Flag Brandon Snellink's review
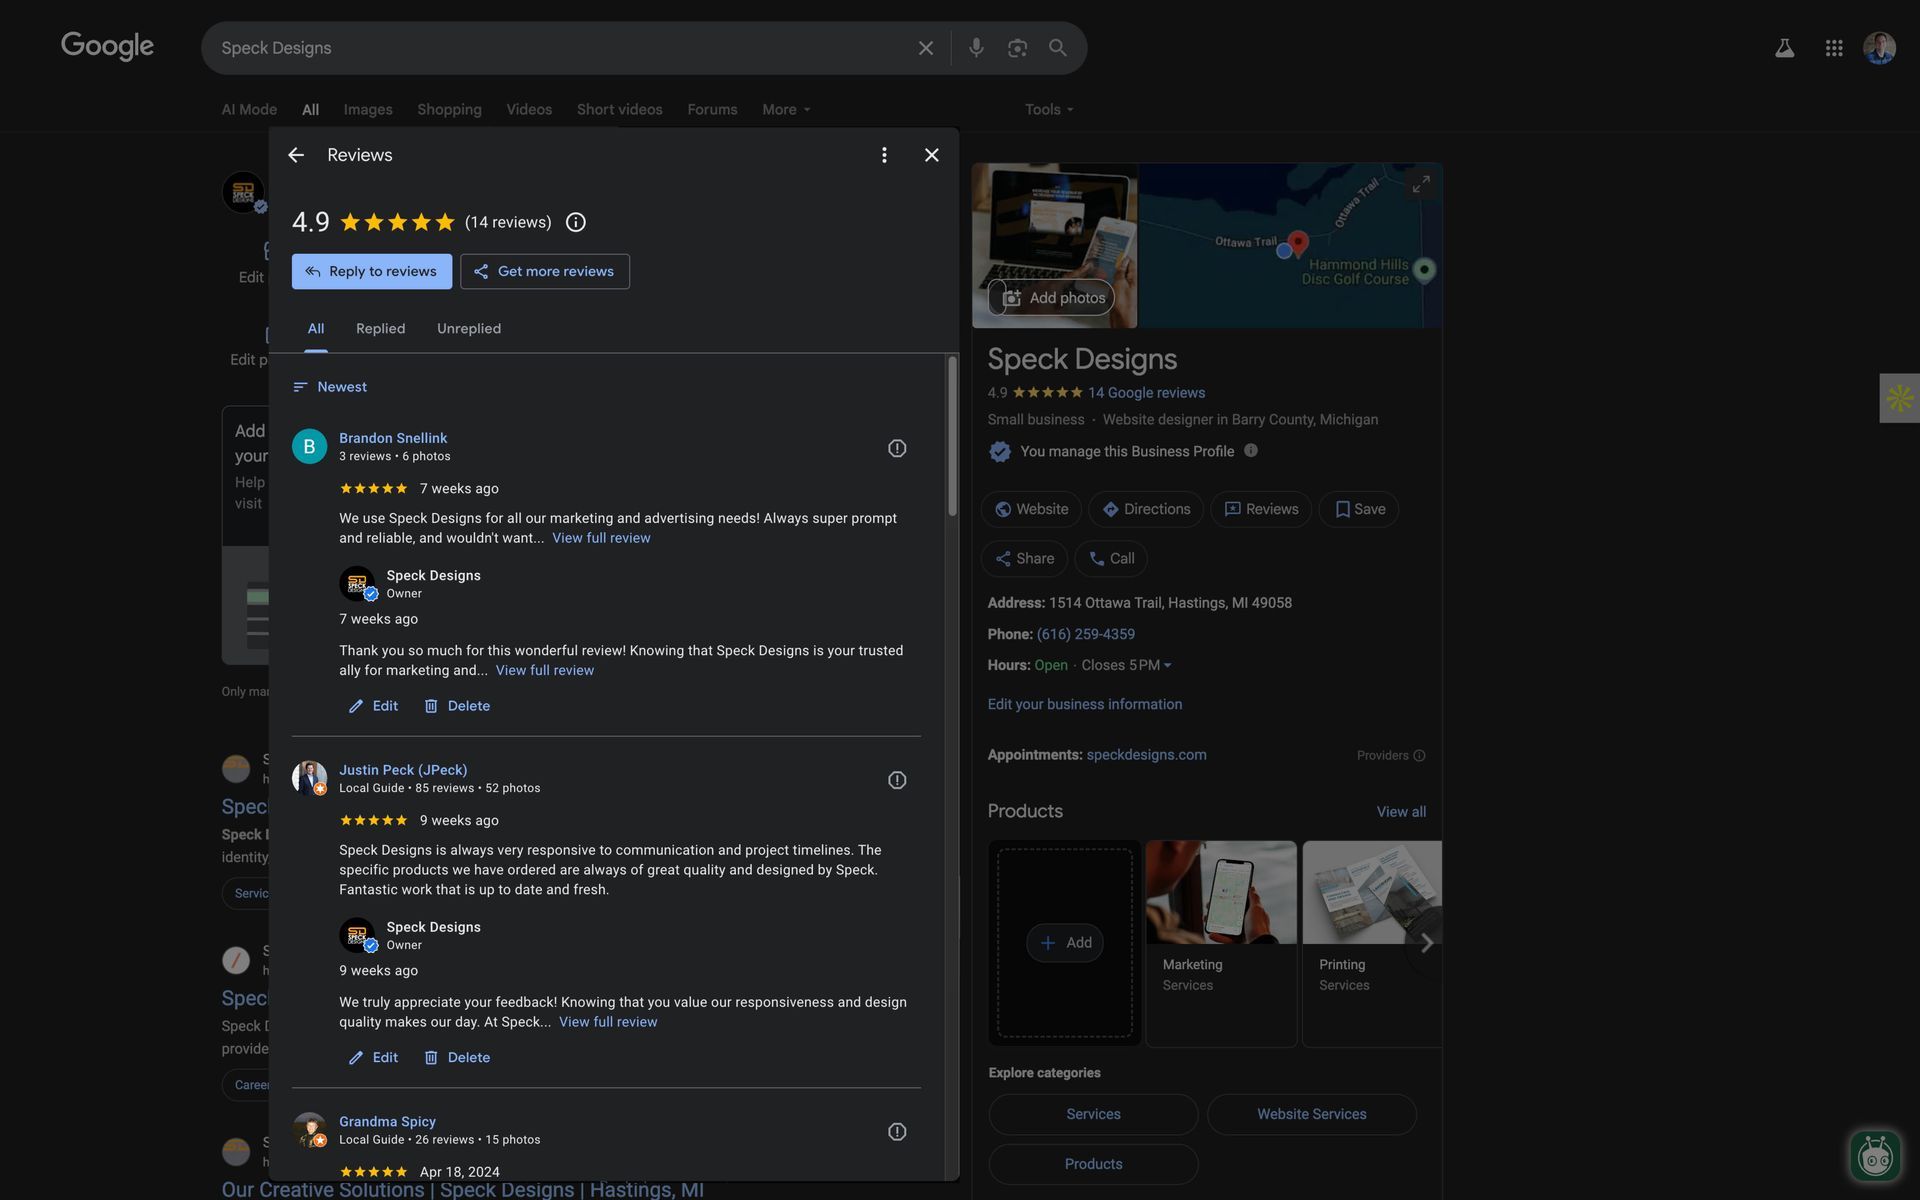The width and height of the screenshot is (1920, 1200). click(x=897, y=448)
